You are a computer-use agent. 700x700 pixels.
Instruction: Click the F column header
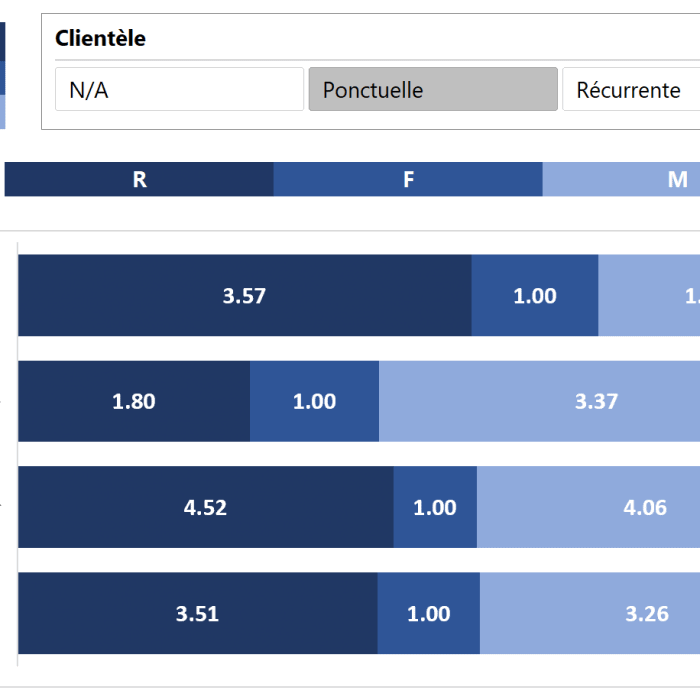click(x=408, y=180)
